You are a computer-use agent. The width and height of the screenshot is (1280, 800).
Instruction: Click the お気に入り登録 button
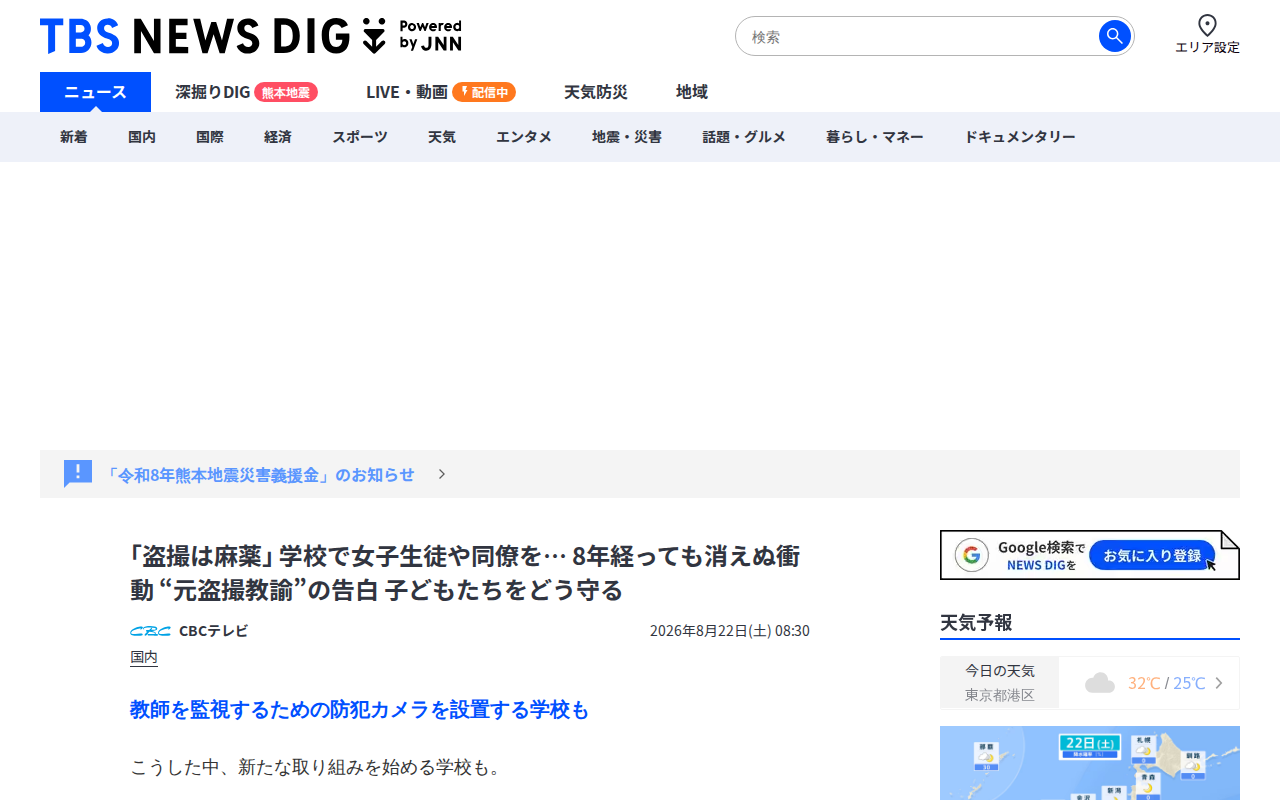(x=1152, y=555)
